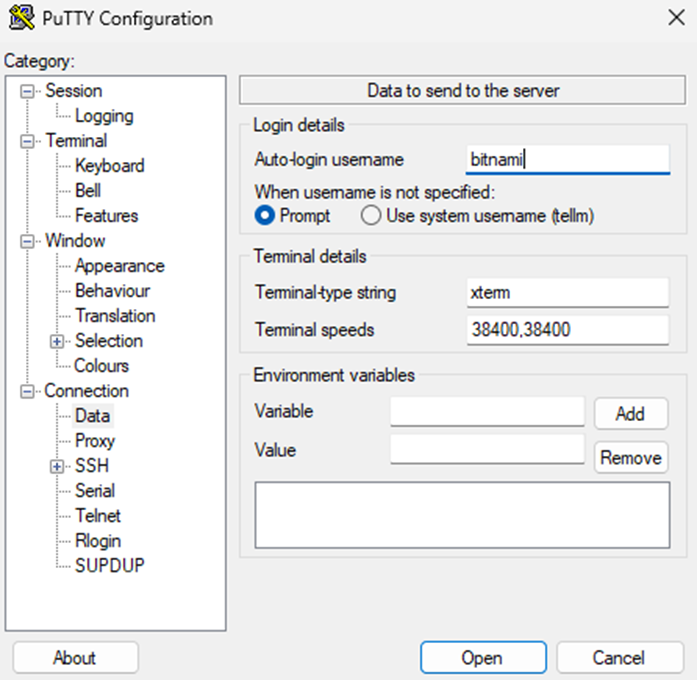Collapse the Connection tree node

[x=27, y=392]
